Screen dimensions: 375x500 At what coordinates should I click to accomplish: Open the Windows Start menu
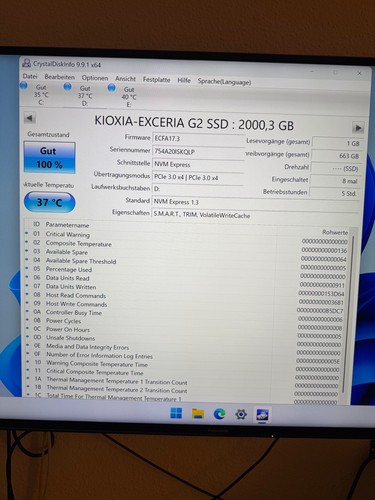point(176,414)
